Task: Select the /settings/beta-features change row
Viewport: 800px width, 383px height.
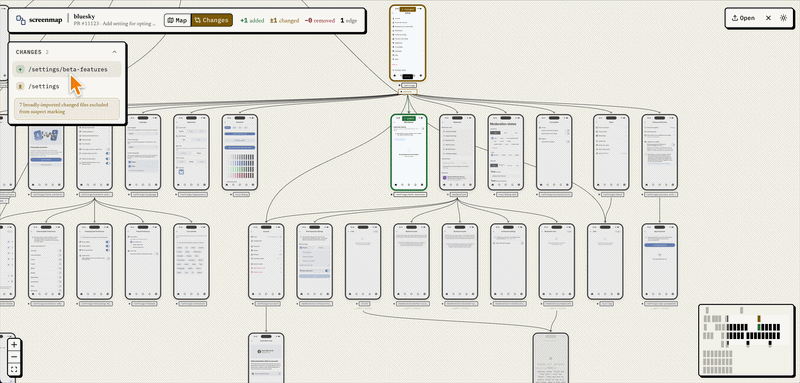Action: 67,69
